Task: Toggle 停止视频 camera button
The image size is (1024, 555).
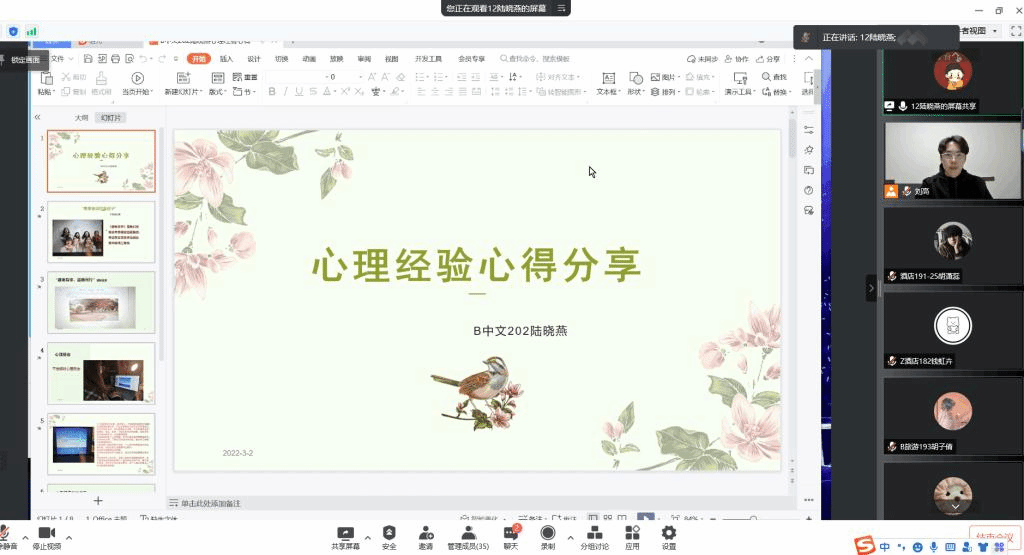Action: [46, 537]
